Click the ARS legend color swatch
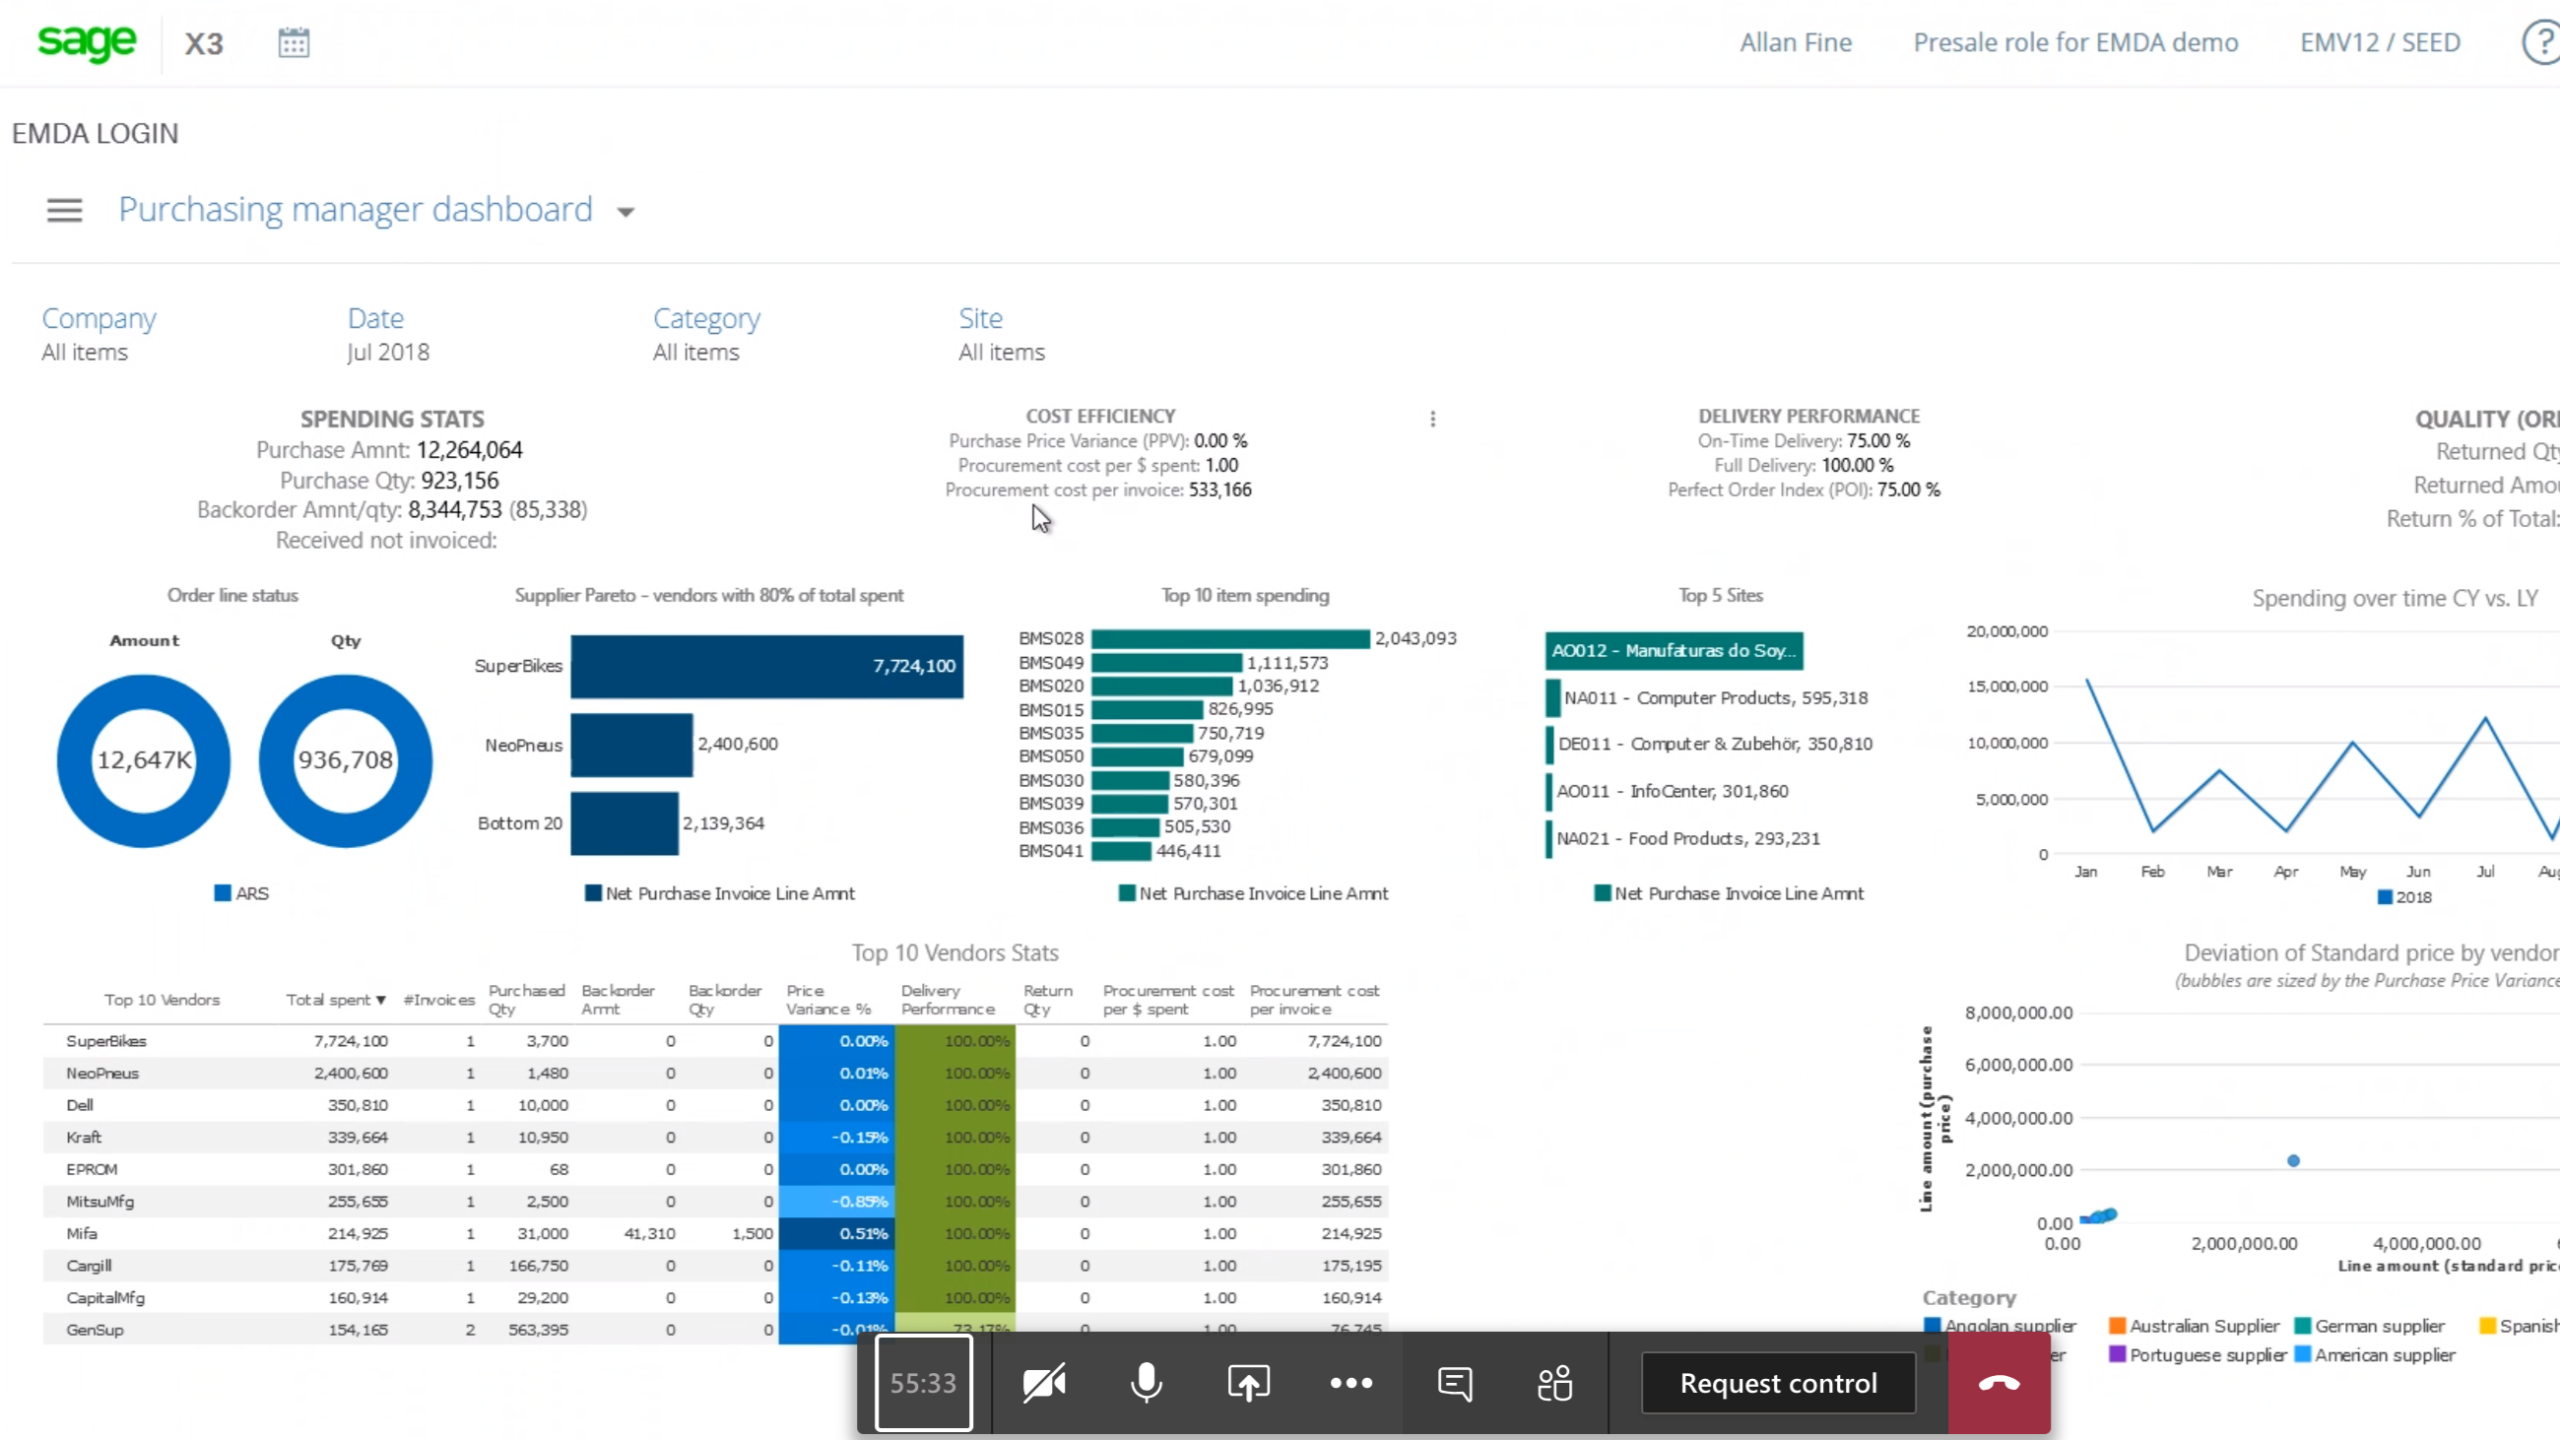 [223, 893]
